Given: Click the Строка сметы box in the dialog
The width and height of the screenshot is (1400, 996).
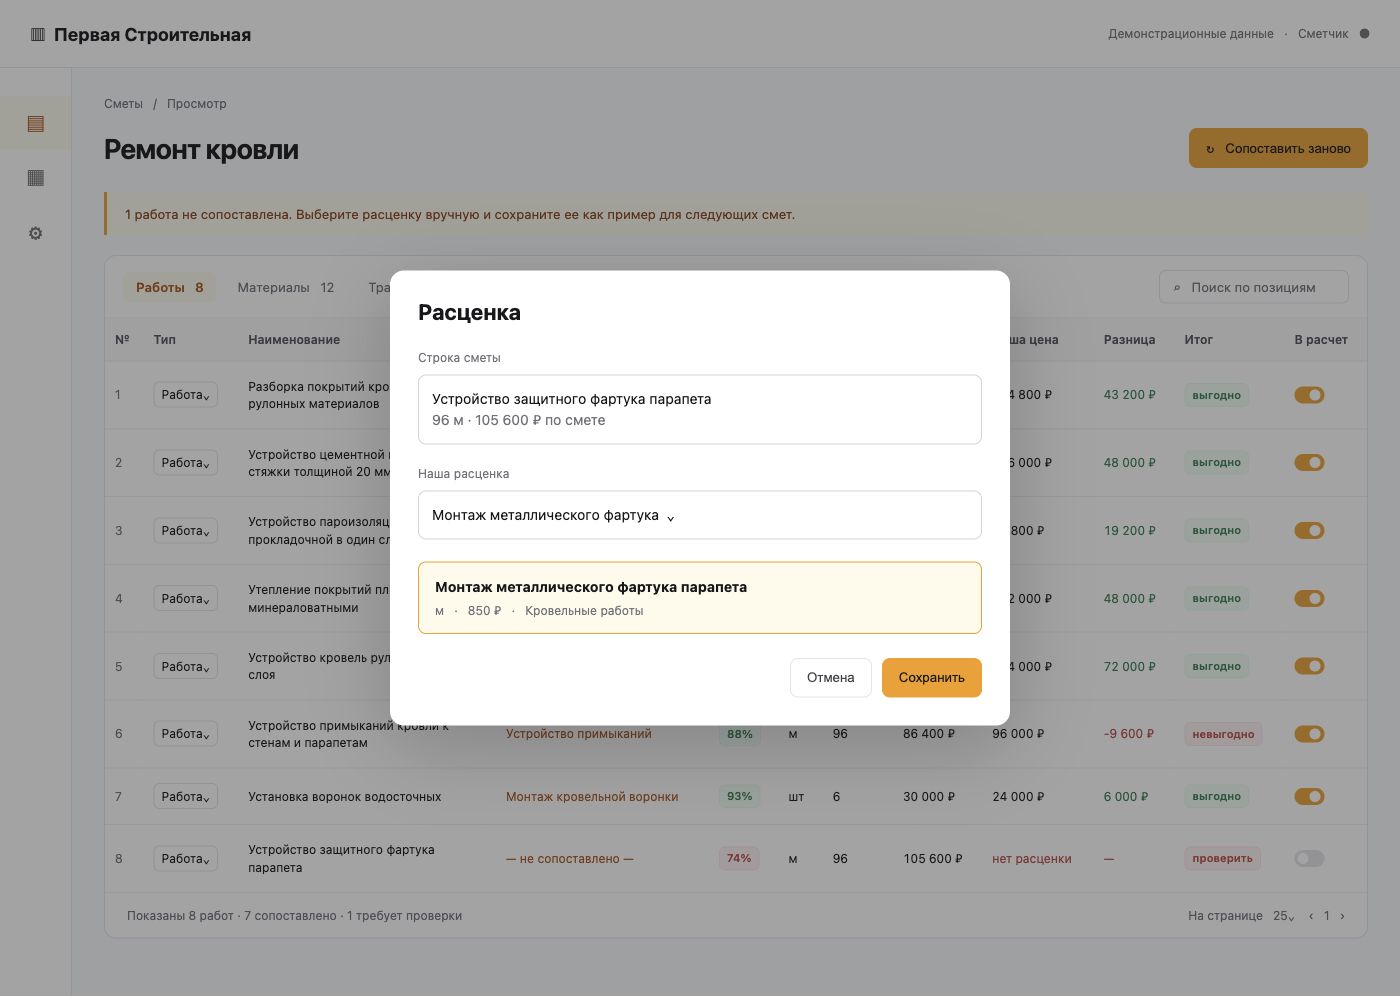Looking at the screenshot, I should pos(700,409).
